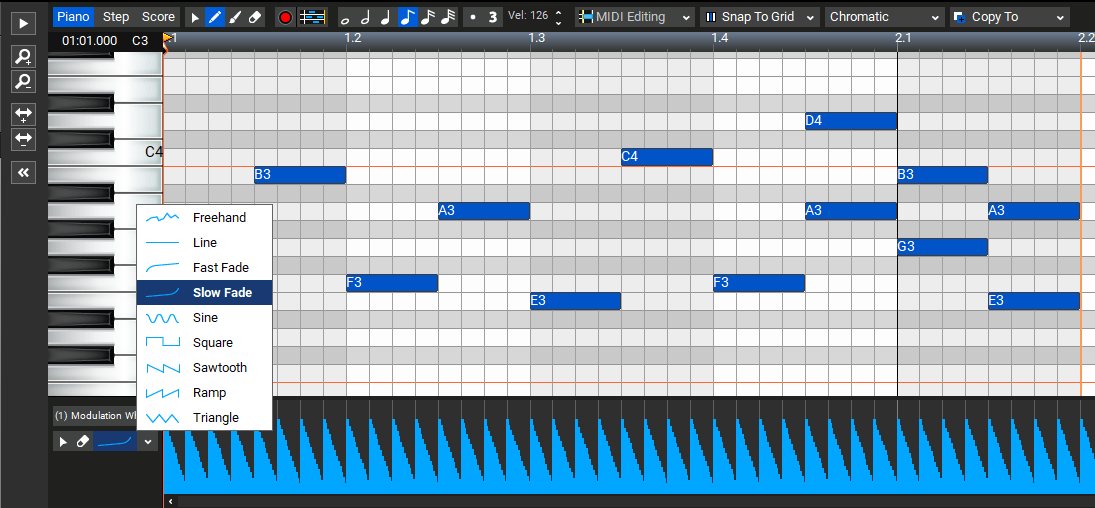Click the 01:01.000 position readout

(89, 41)
